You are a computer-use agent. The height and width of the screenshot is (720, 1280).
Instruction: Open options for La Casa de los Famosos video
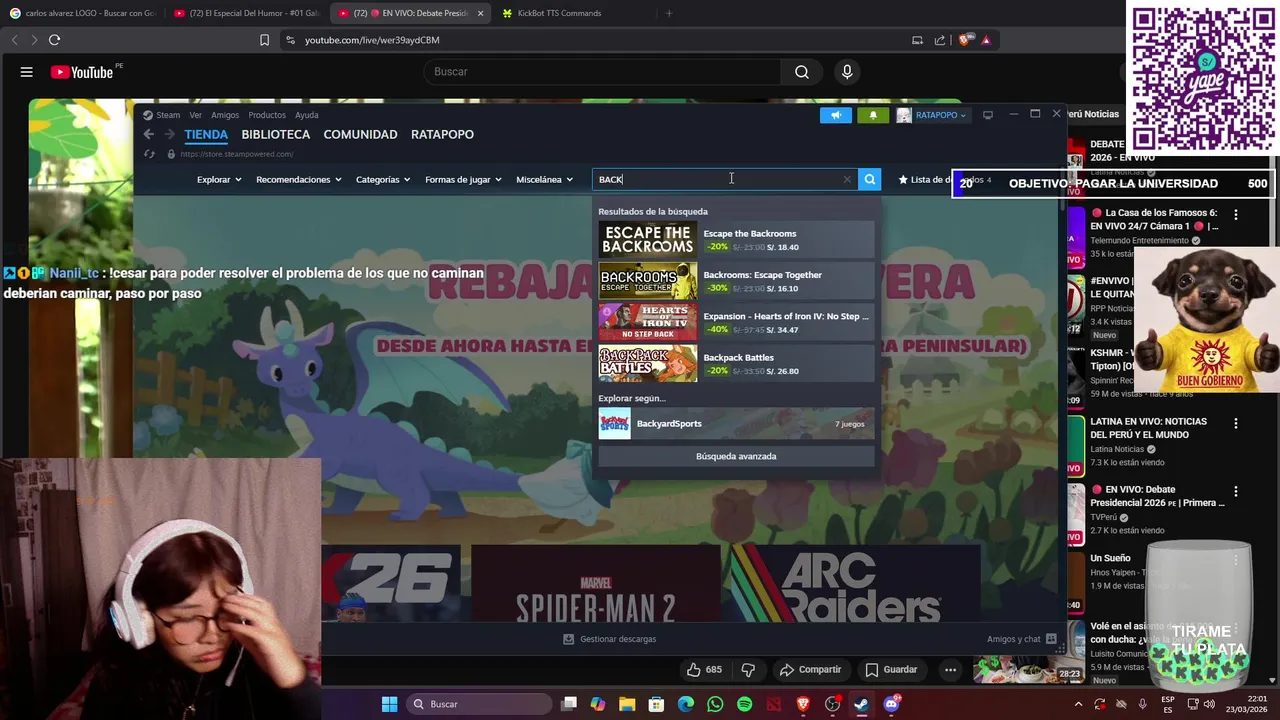click(x=1236, y=215)
